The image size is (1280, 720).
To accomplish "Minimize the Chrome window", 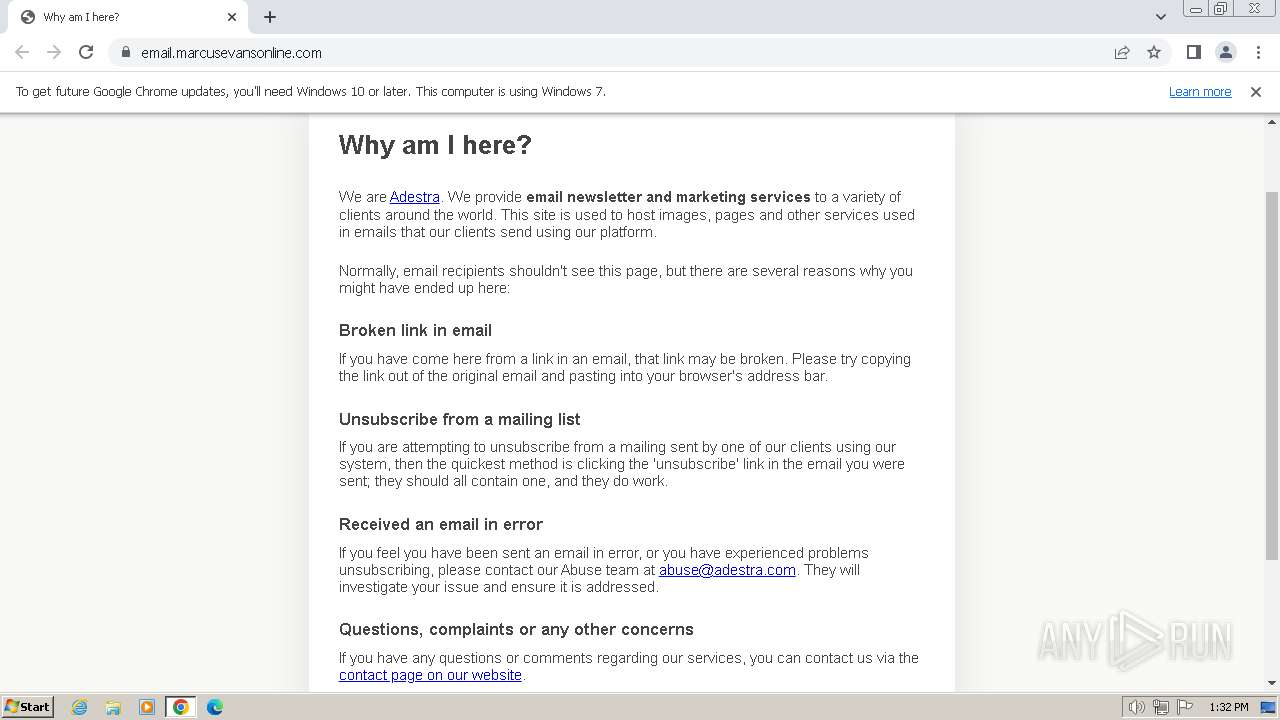I will 1195,9.
